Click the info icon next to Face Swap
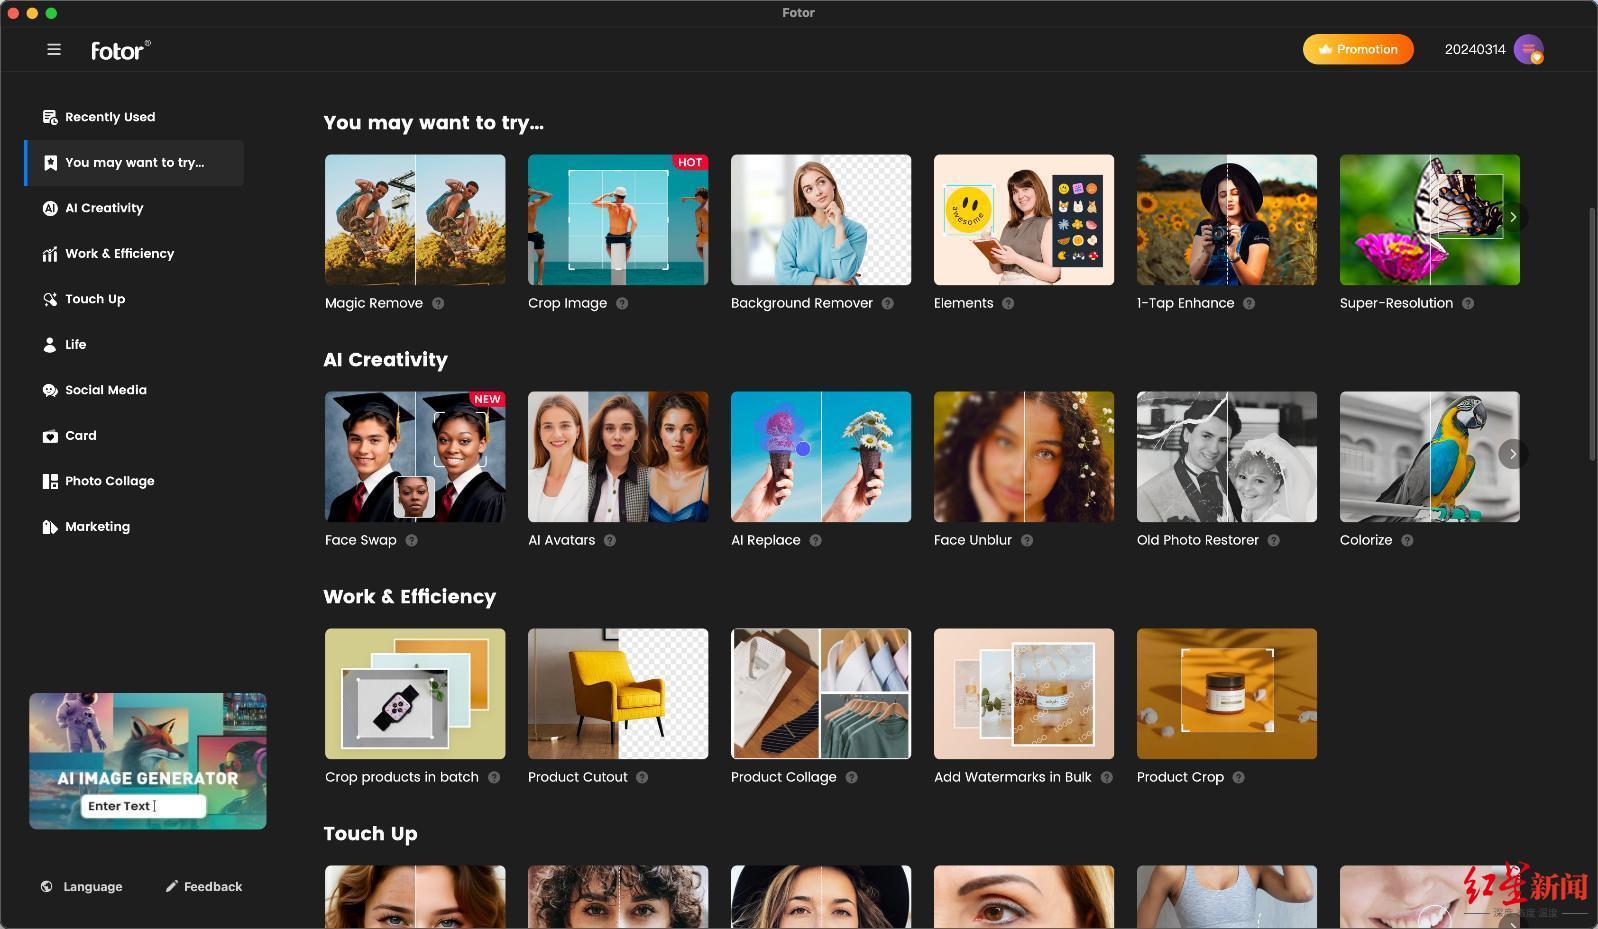The width and height of the screenshot is (1598, 929). click(x=412, y=541)
